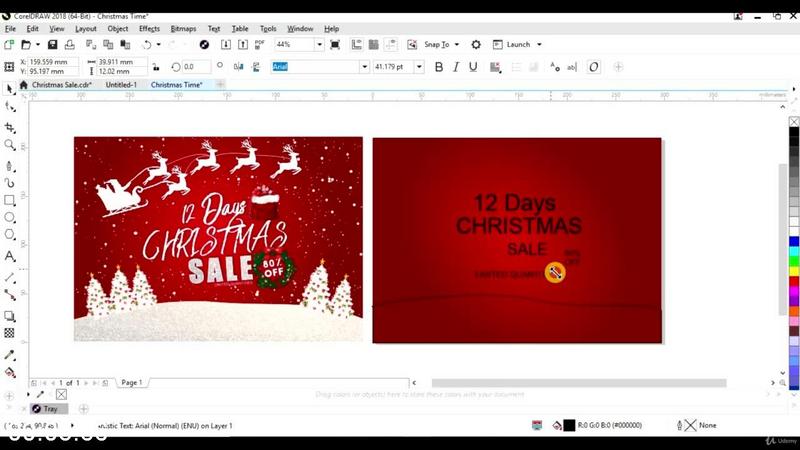Open the Layout menu
This screenshot has height=450, width=800.
(x=86, y=29)
